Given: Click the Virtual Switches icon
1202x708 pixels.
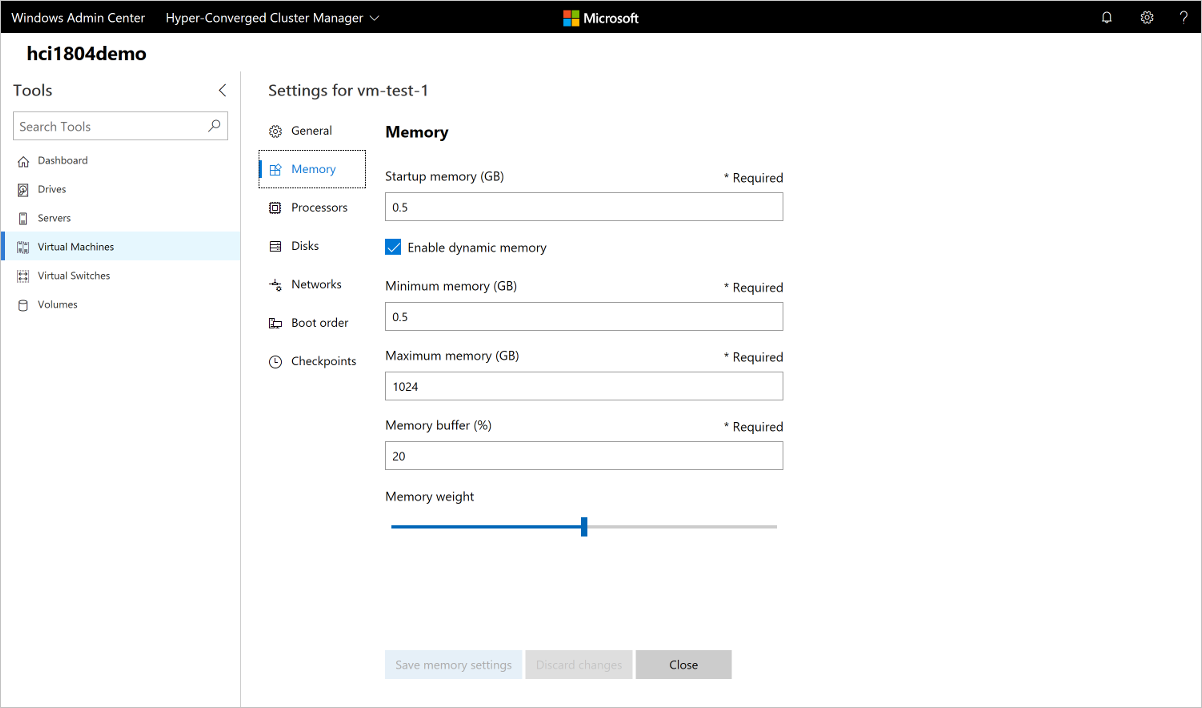Looking at the screenshot, I should pos(23,276).
